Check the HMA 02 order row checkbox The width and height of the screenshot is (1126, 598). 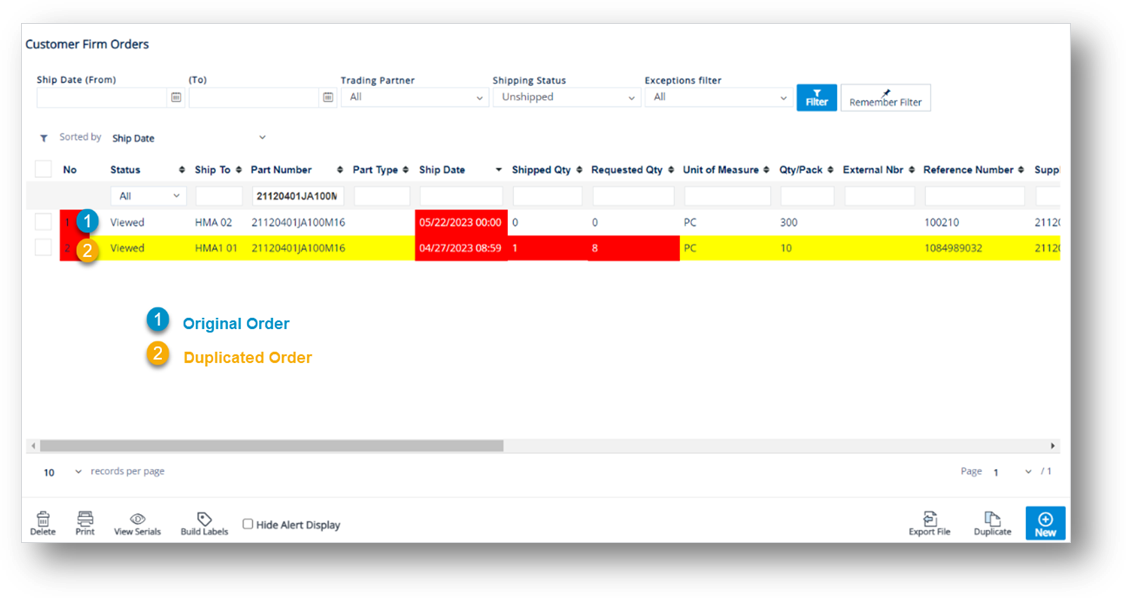coord(43,222)
